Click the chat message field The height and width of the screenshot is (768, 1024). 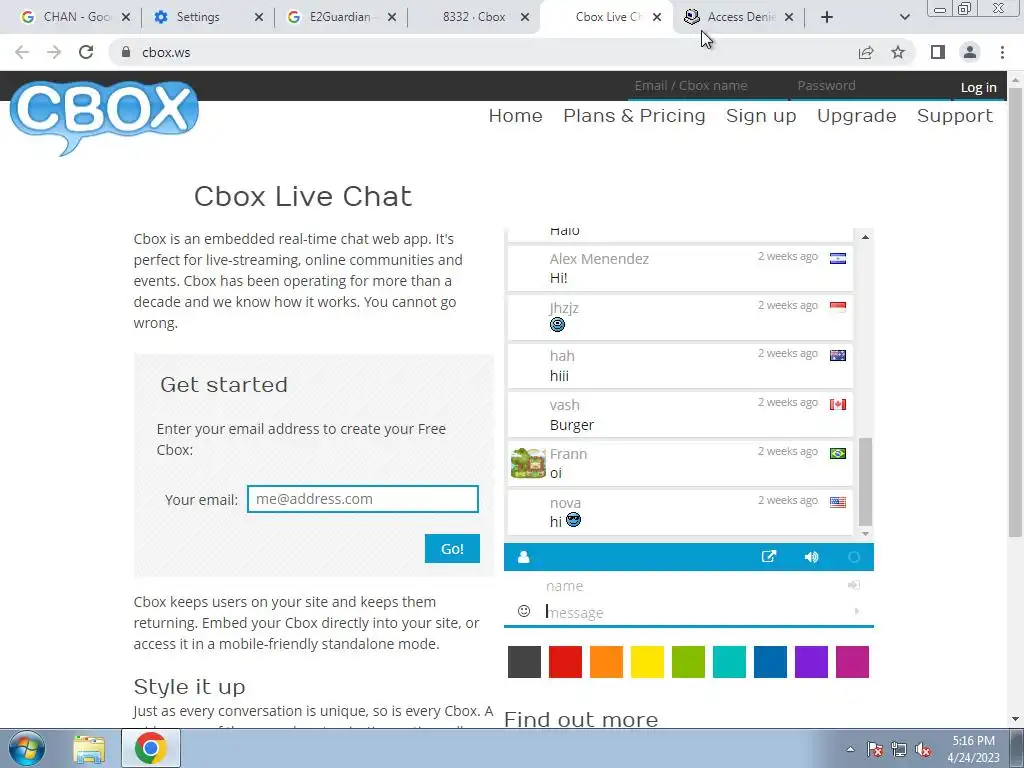(x=696, y=613)
